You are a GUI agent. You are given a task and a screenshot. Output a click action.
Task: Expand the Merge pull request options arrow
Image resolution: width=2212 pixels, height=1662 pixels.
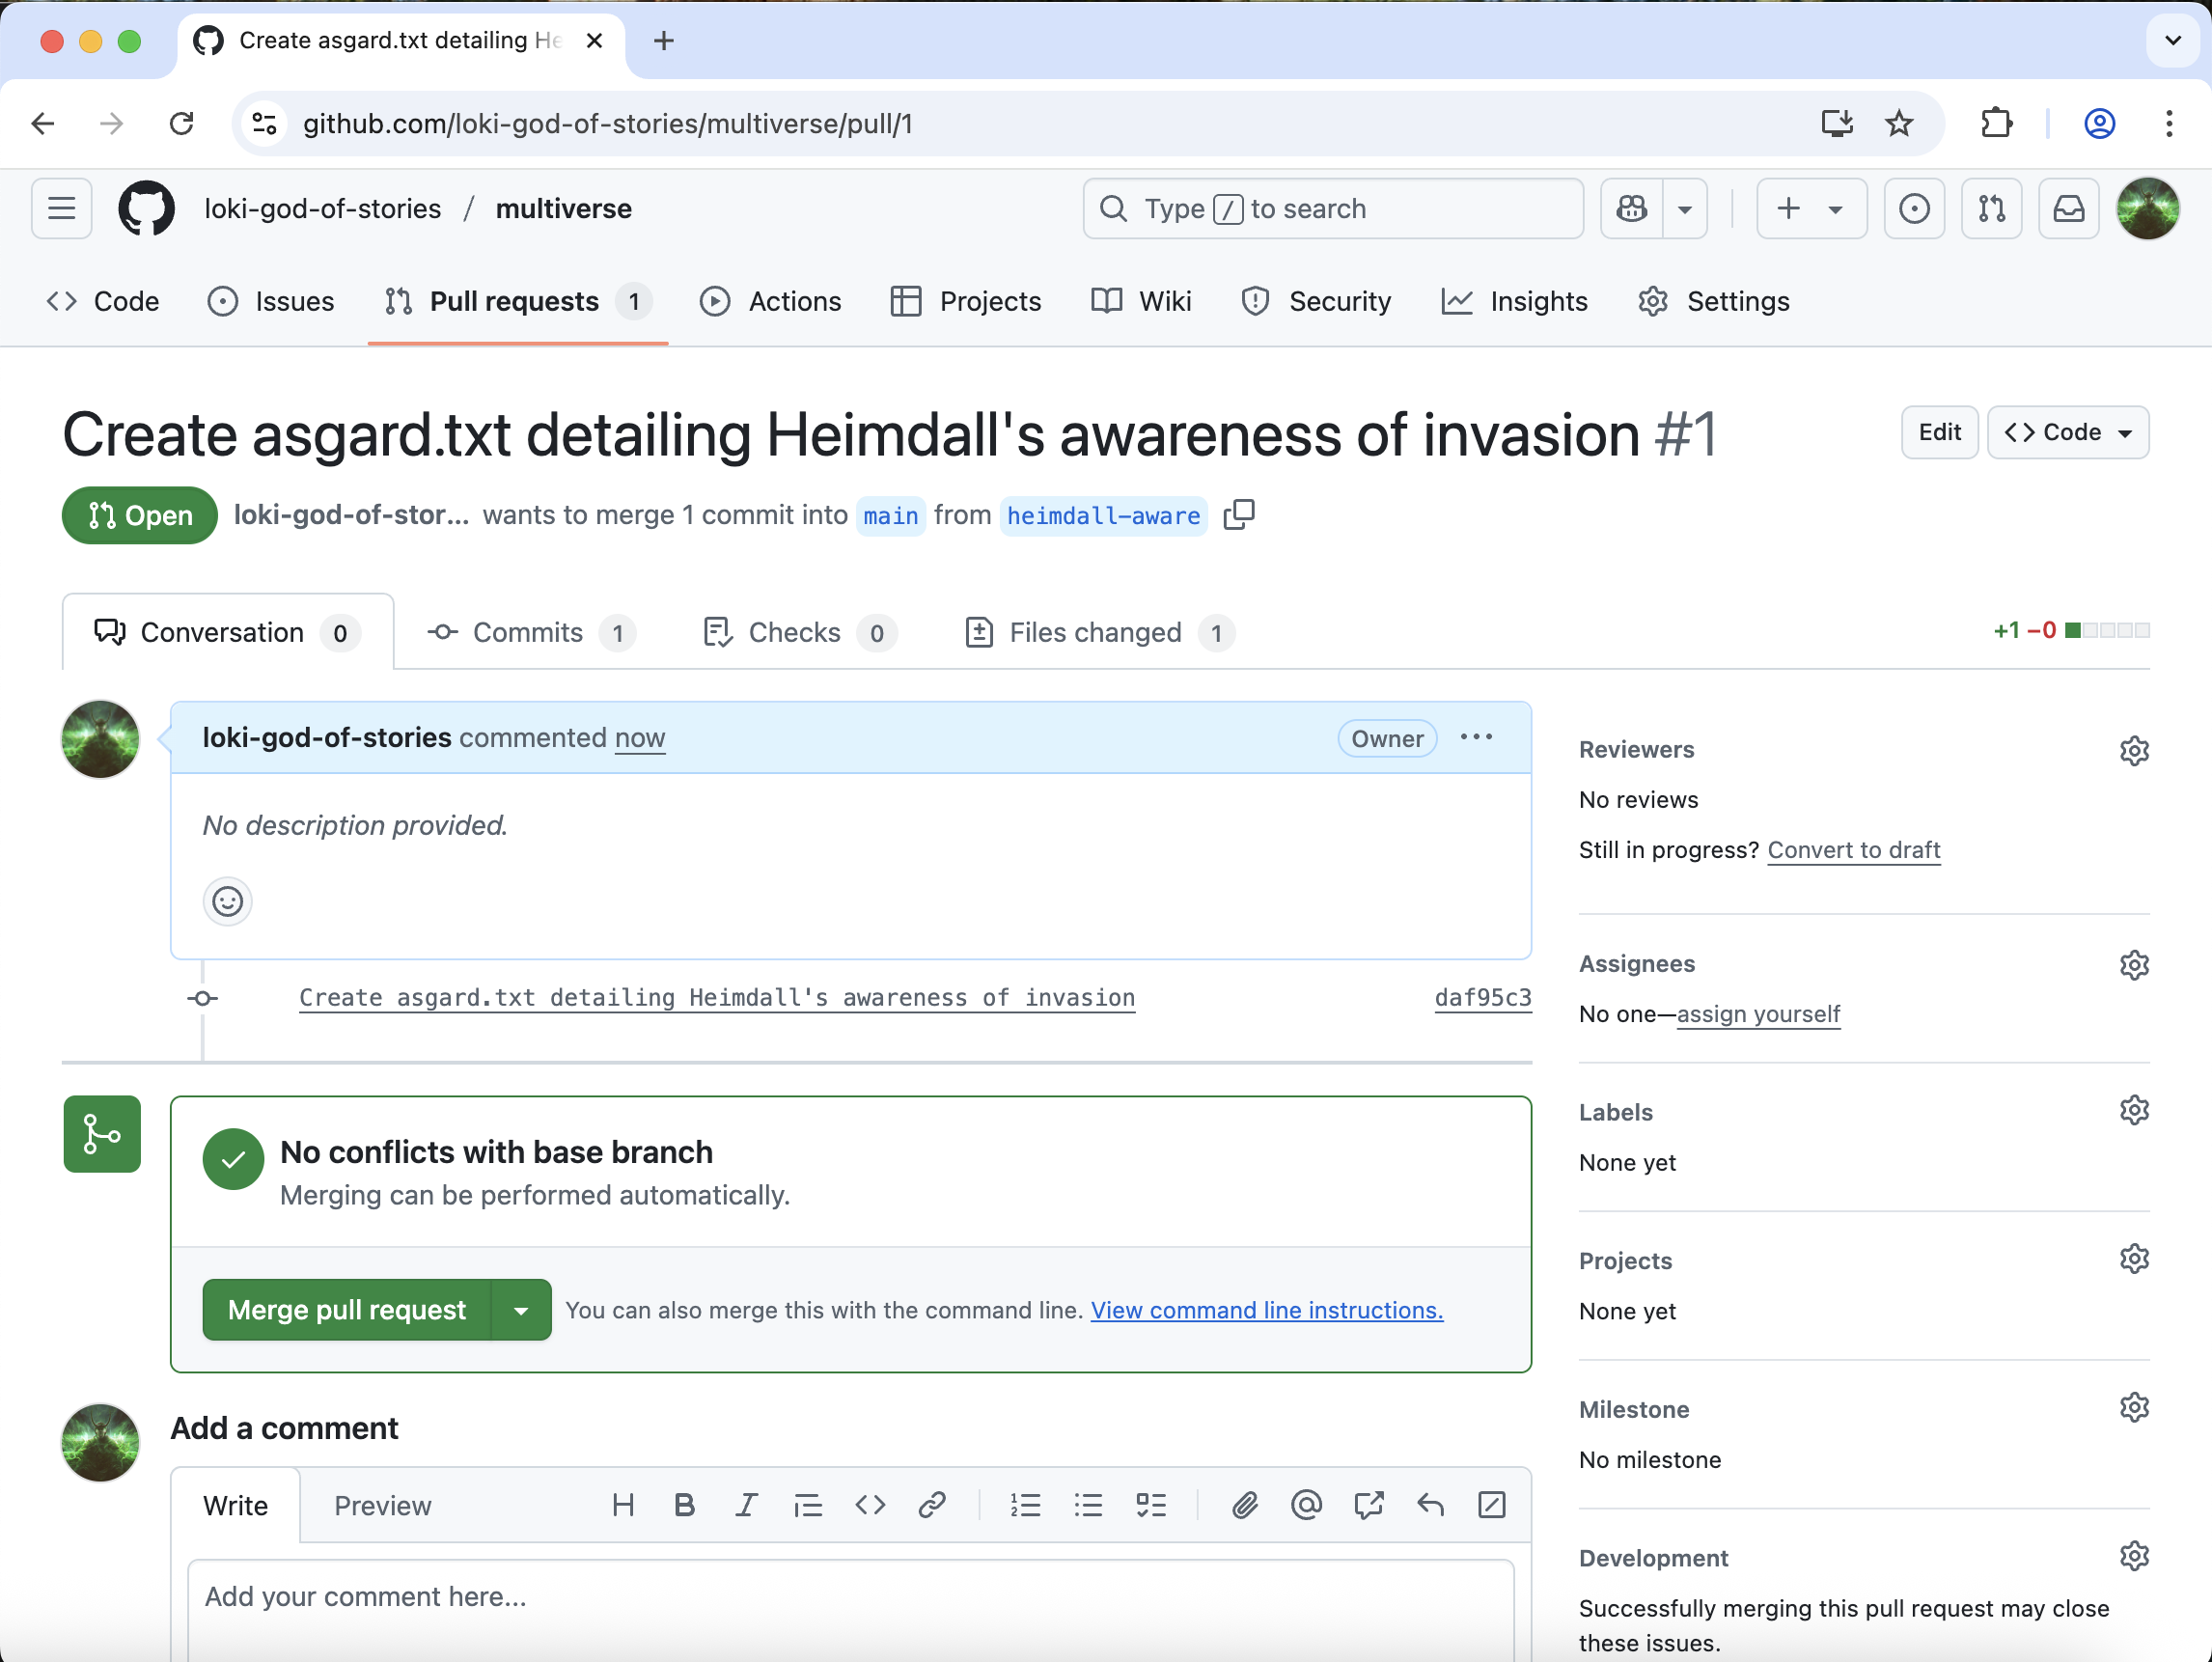point(520,1310)
